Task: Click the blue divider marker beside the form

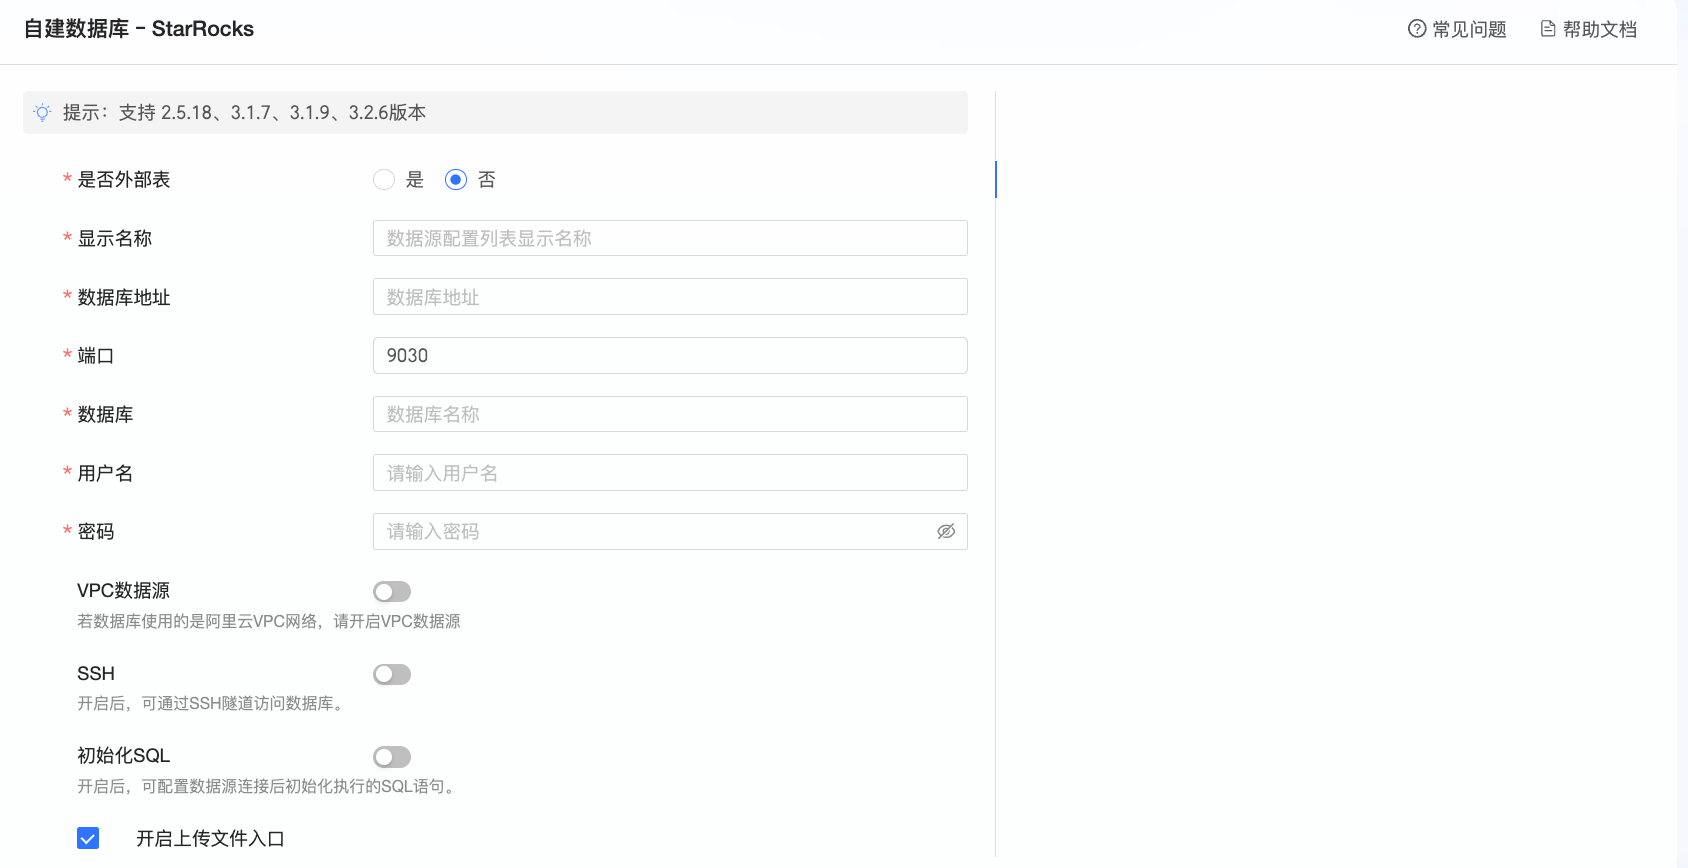Action: 996,179
